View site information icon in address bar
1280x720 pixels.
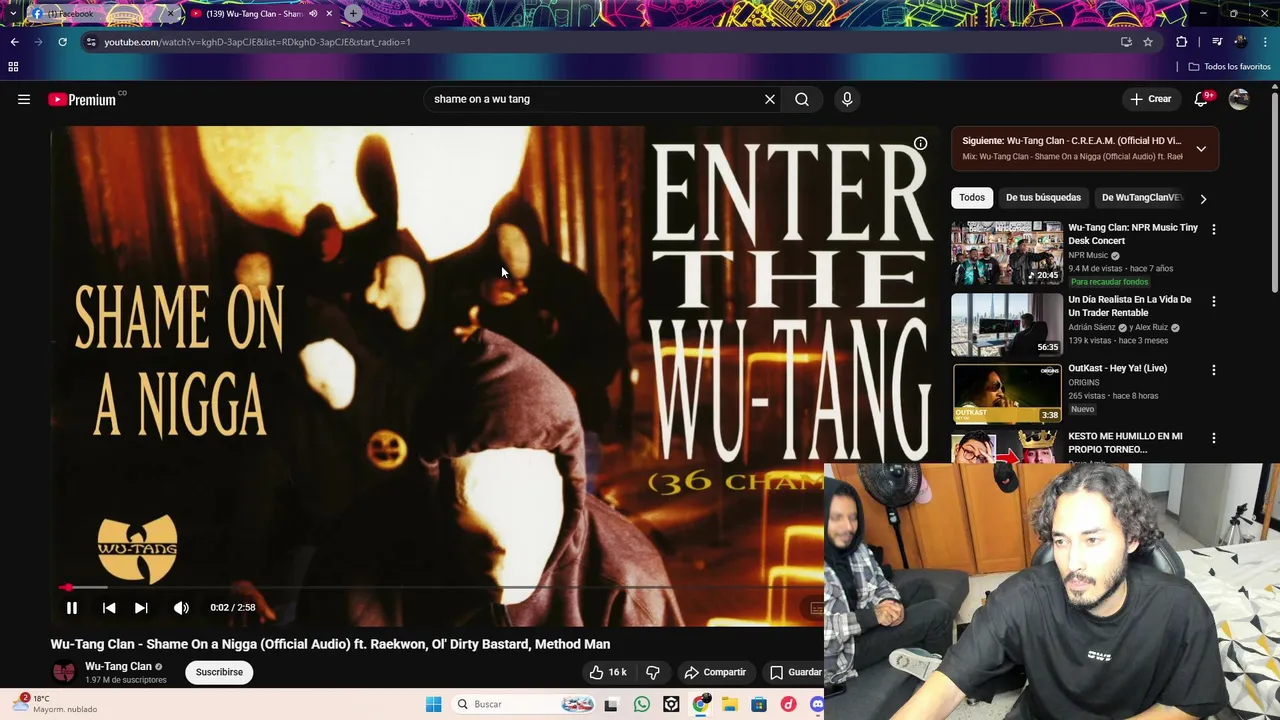point(91,42)
